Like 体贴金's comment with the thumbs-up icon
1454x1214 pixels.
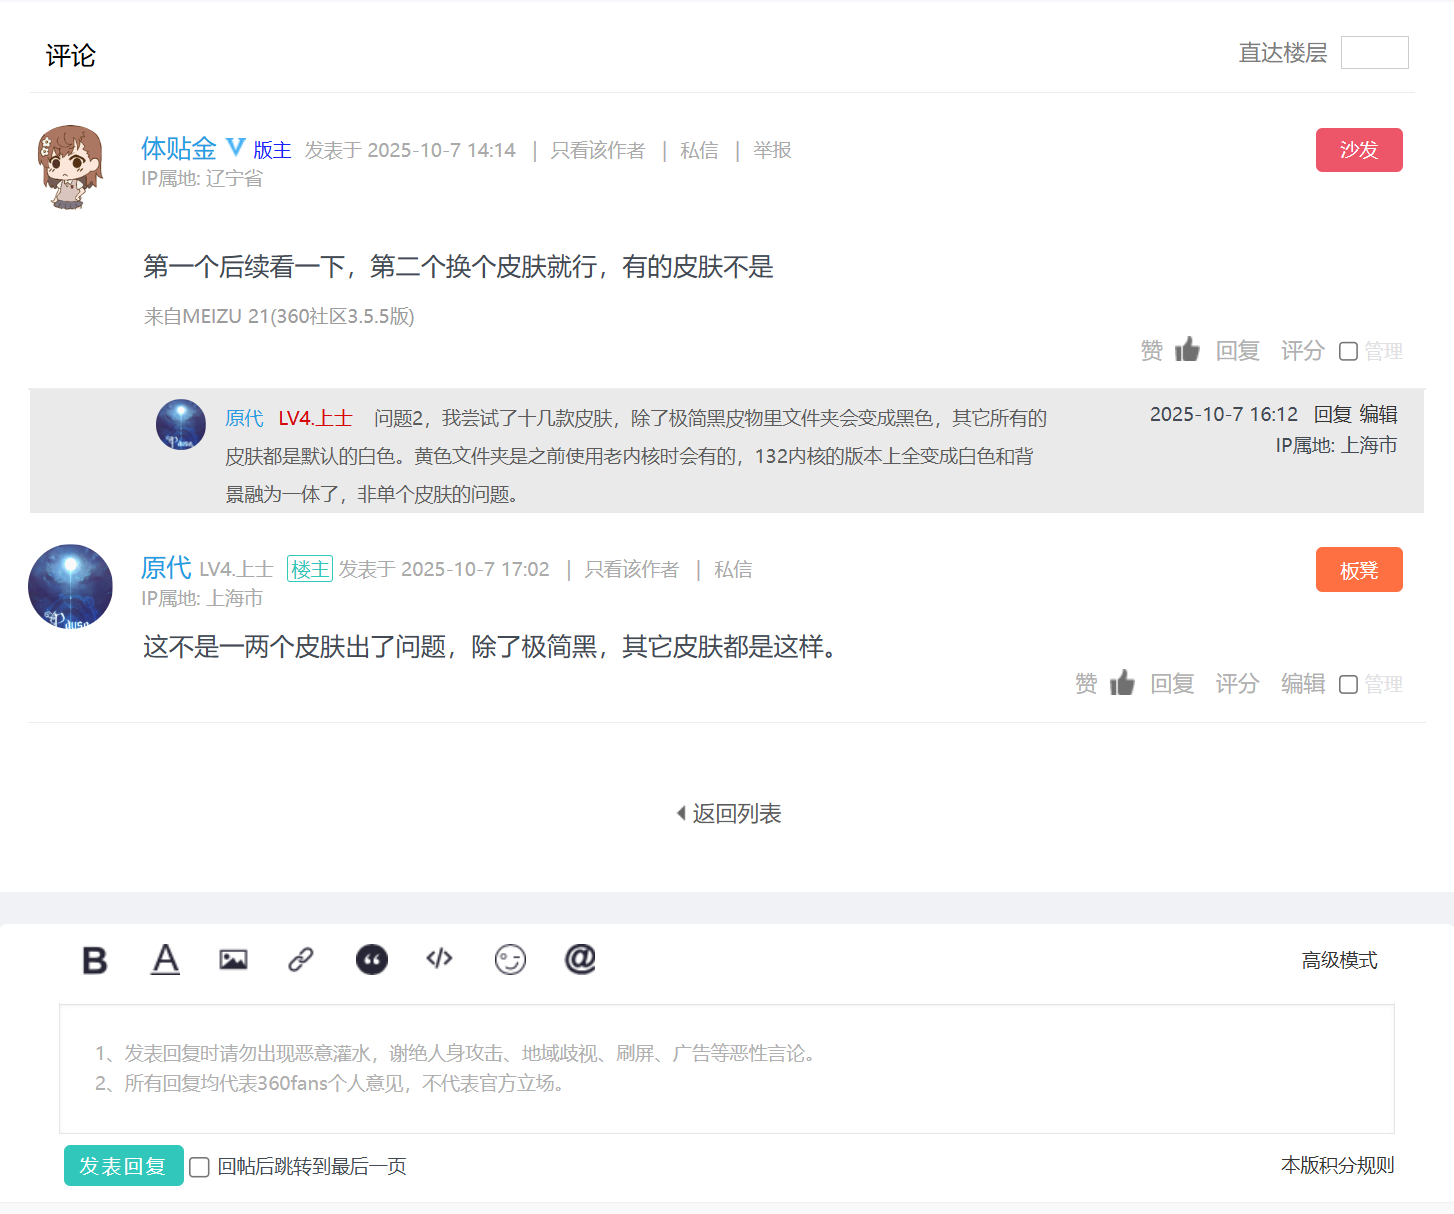[x=1187, y=349]
